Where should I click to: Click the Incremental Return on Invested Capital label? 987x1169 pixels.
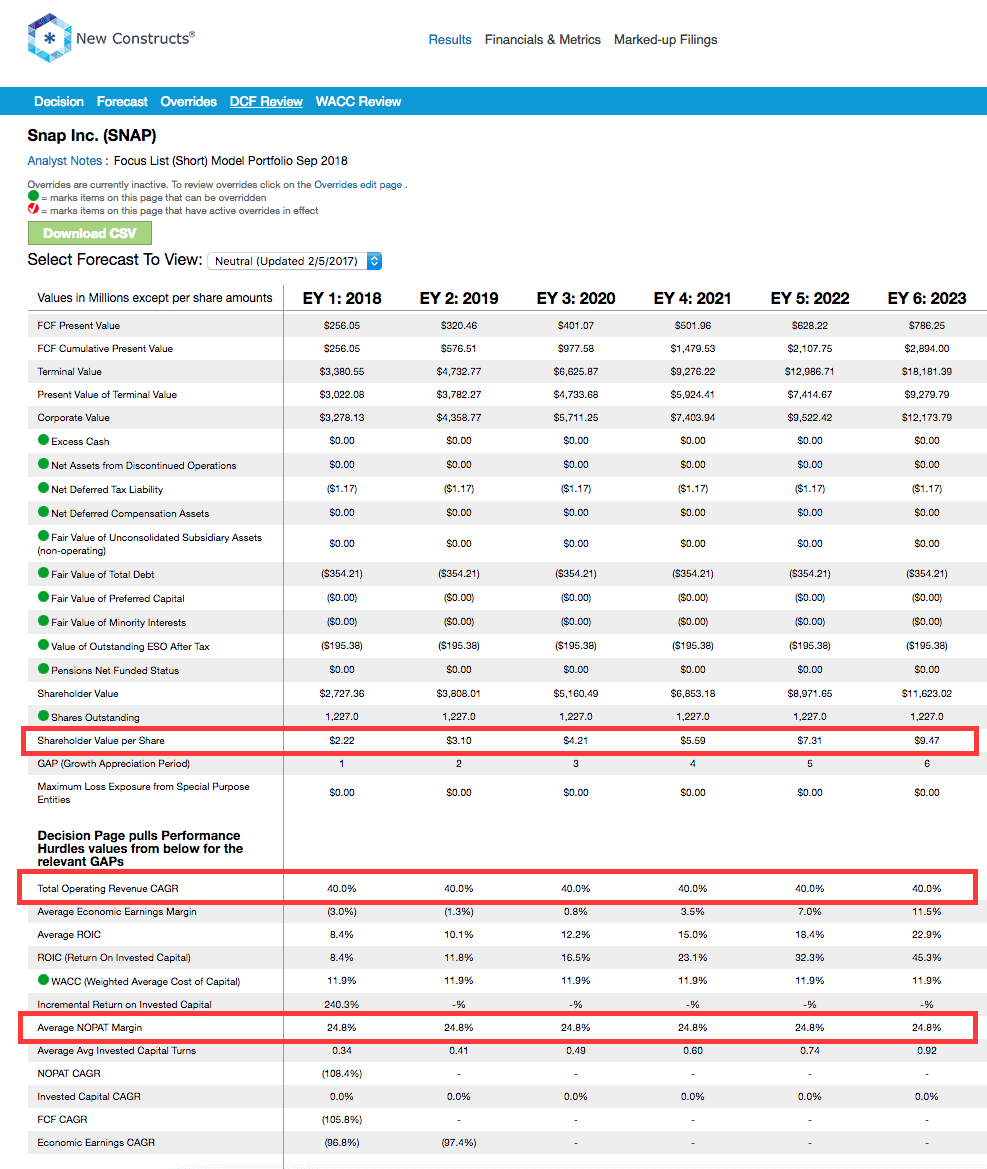pyautogui.click(x=124, y=1005)
